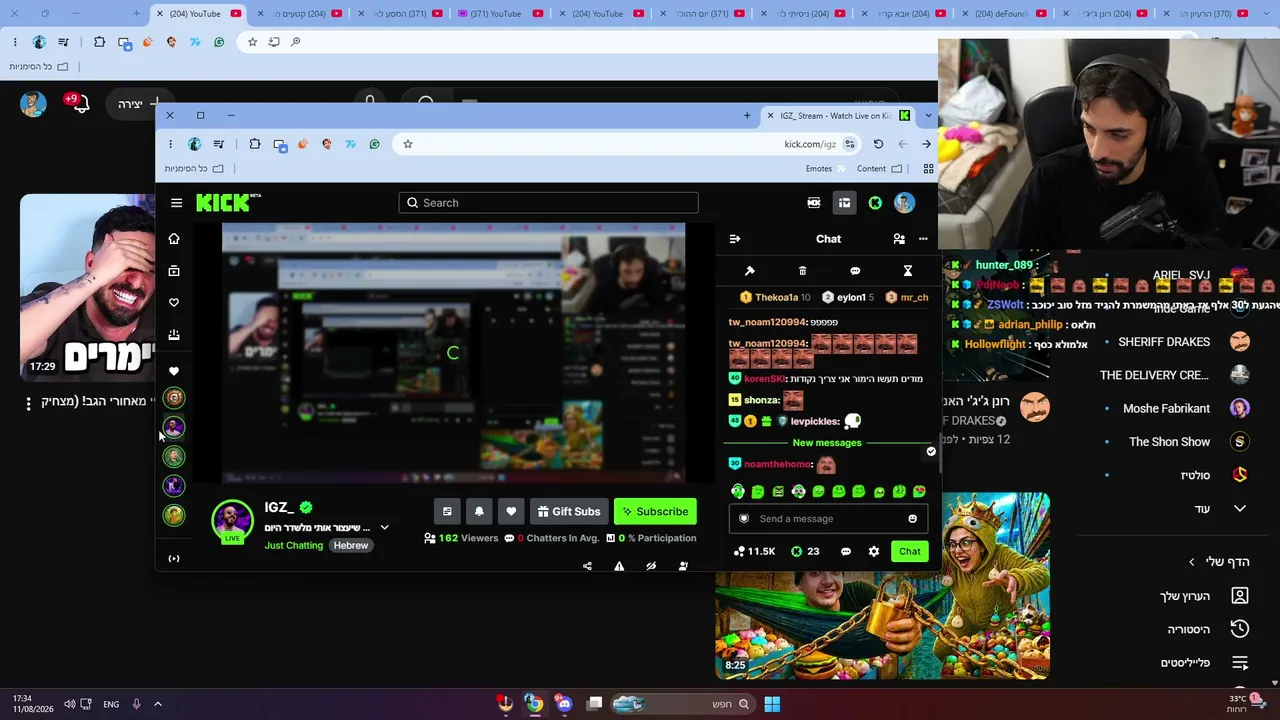1280x720 pixels.
Task: Open the Following heart outline icon in the Kick sidebar
Action: coord(174,303)
